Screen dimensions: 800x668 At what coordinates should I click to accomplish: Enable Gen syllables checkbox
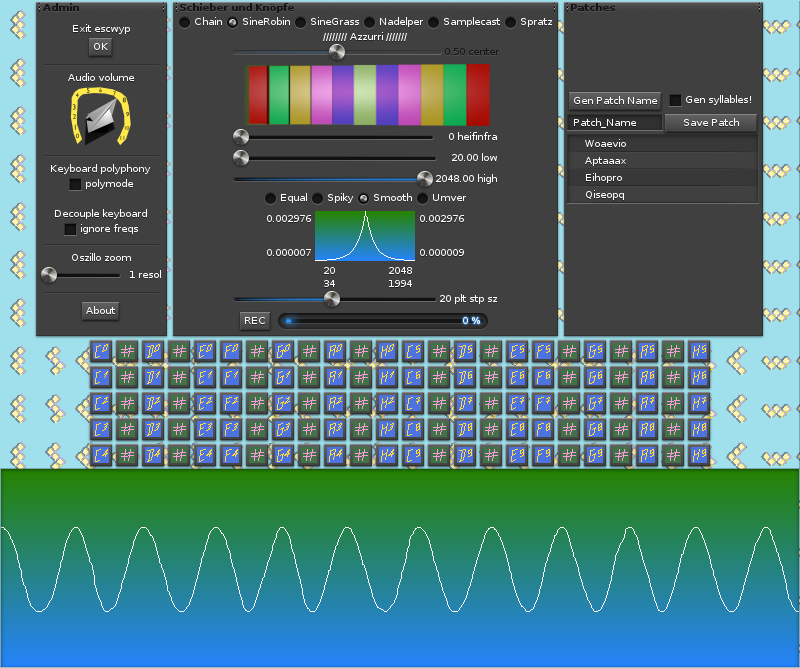click(x=676, y=100)
